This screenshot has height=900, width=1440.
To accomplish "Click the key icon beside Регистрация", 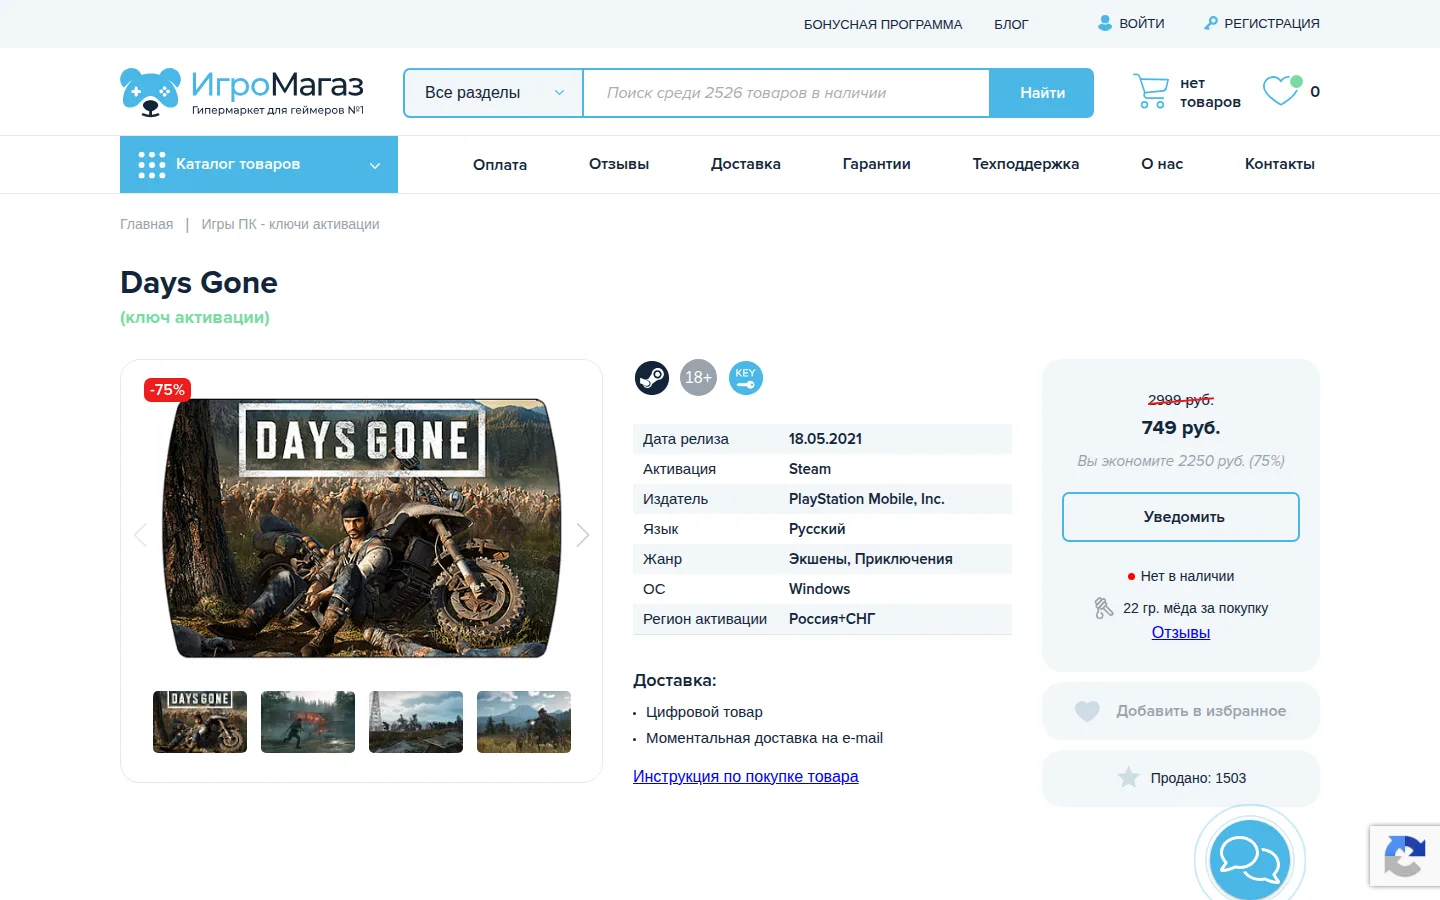I will (1211, 23).
